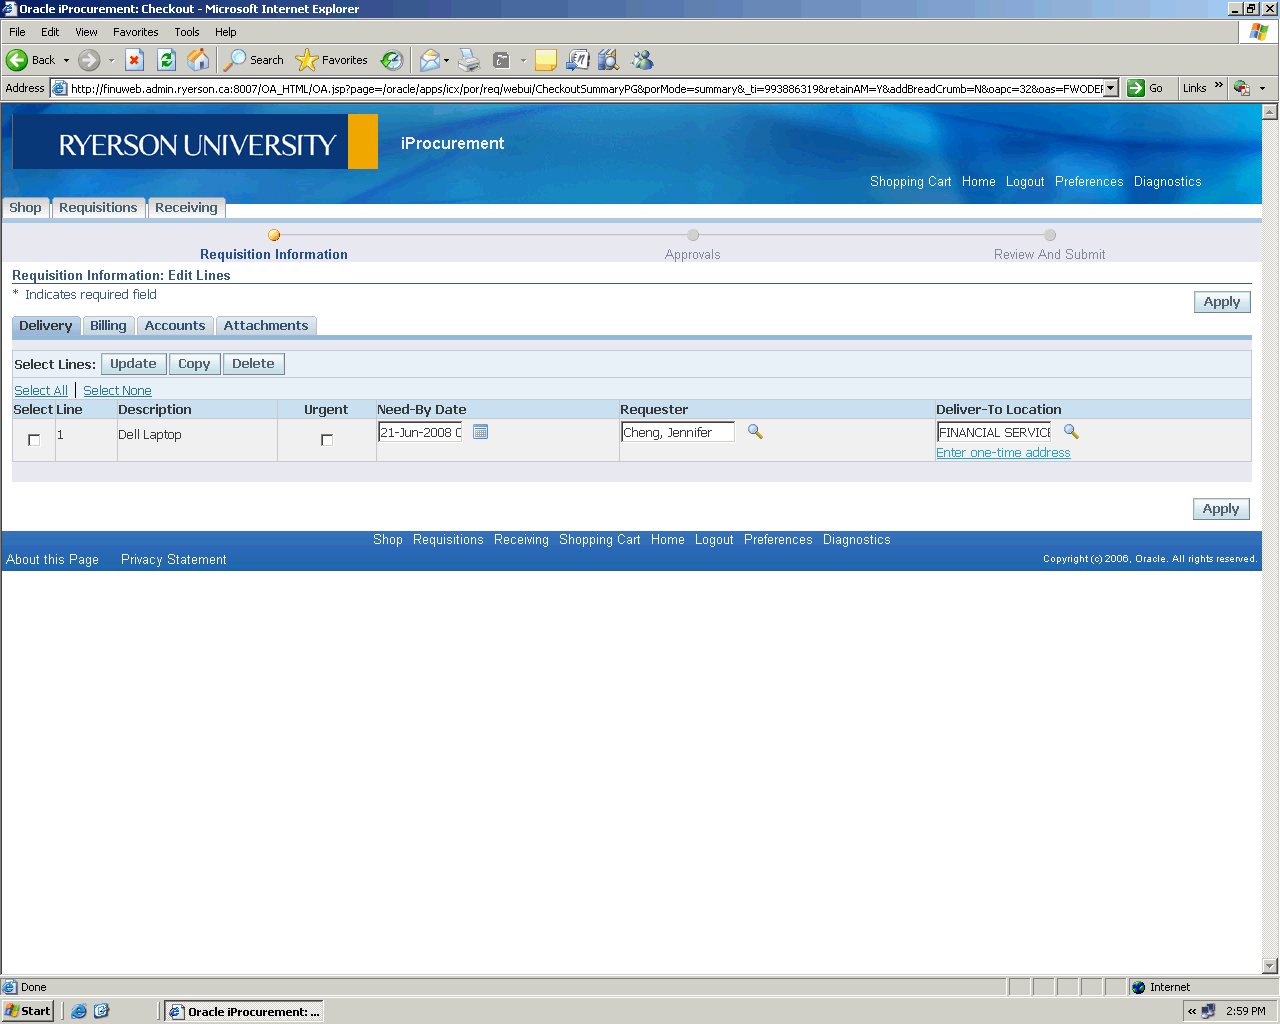The width and height of the screenshot is (1280, 1024).
Task: Open the Favorites menu in menu bar
Action: (x=135, y=32)
